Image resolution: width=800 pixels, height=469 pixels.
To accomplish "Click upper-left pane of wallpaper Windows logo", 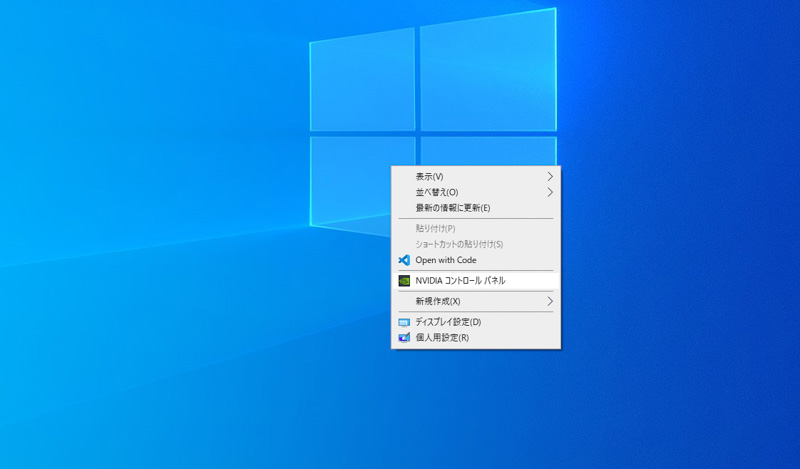I will (362, 81).
